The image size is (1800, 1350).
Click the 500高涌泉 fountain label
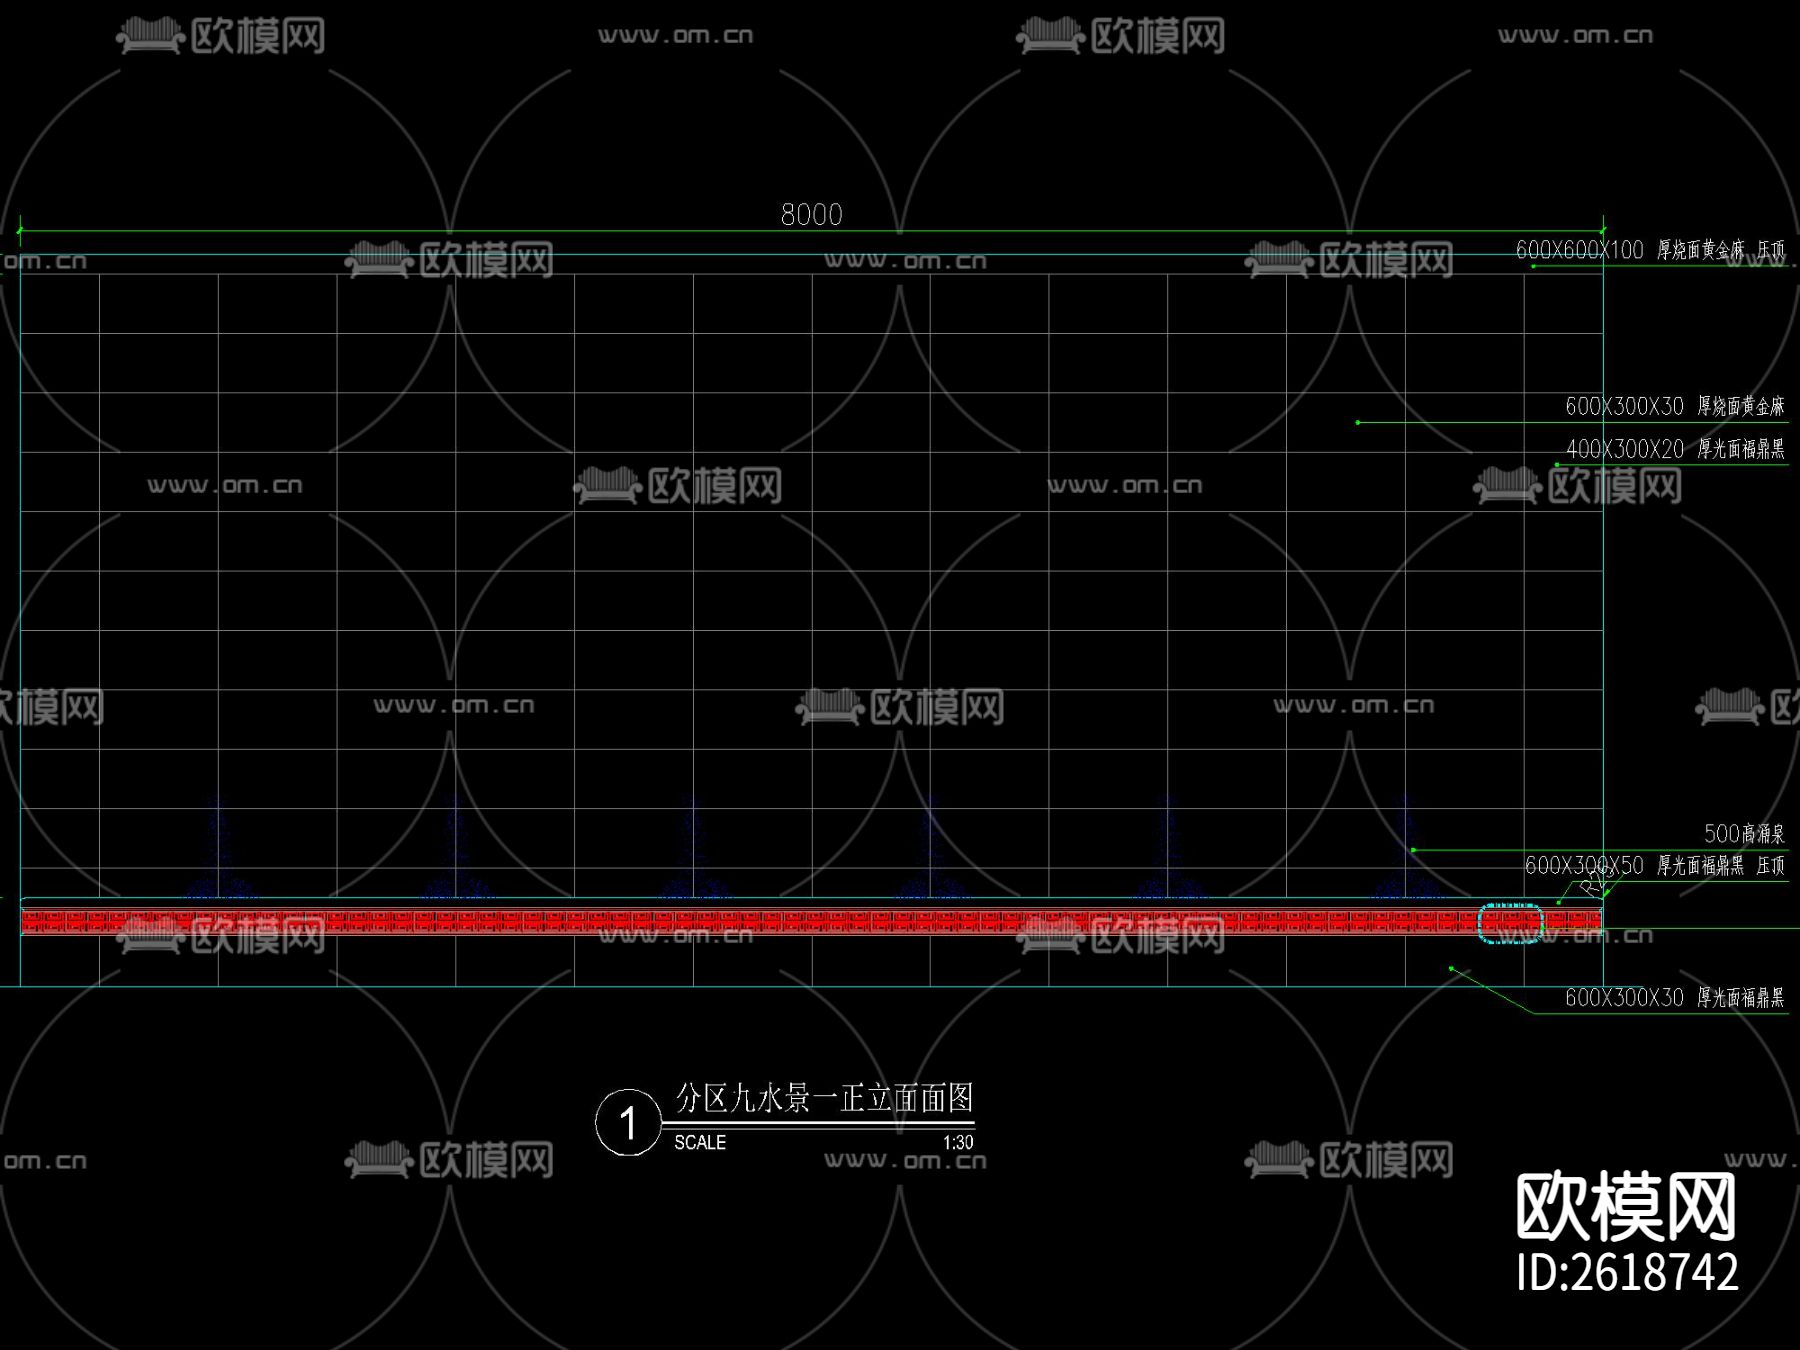(1744, 833)
